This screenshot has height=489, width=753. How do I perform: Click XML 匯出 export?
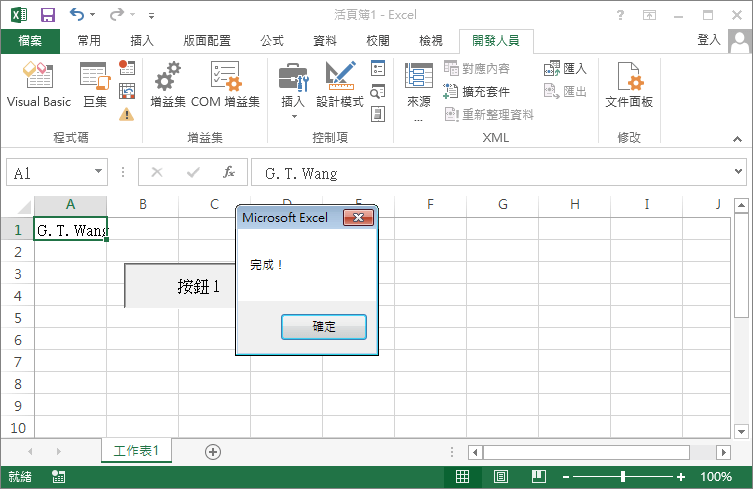pyautogui.click(x=565, y=91)
